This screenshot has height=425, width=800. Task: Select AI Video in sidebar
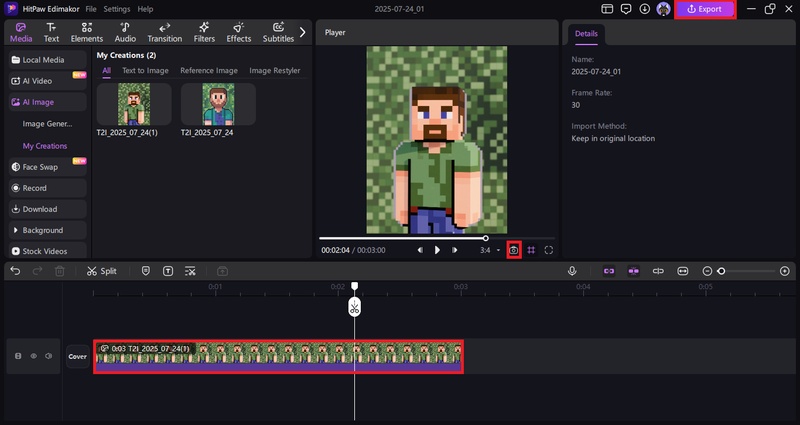pos(47,81)
